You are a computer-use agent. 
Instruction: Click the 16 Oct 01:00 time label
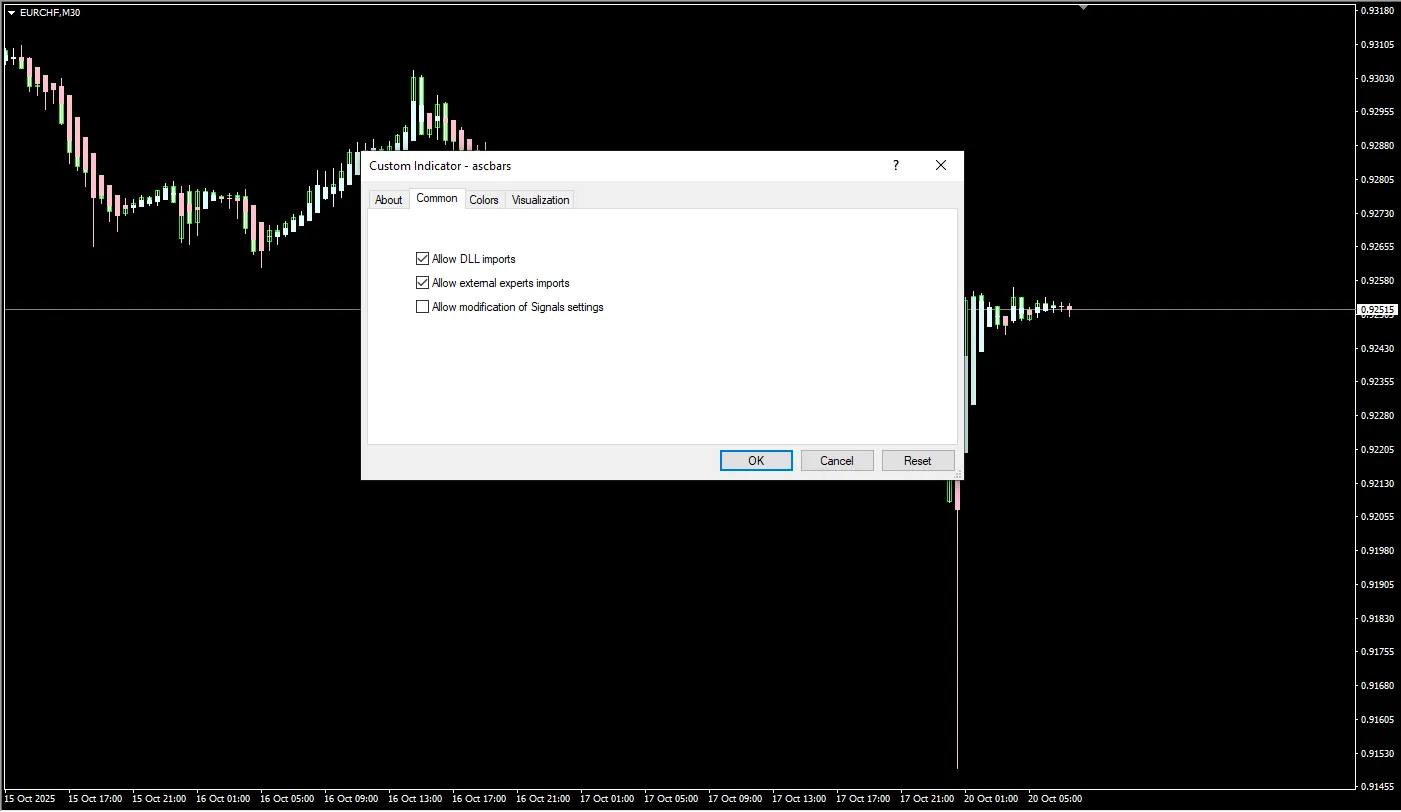(223, 799)
